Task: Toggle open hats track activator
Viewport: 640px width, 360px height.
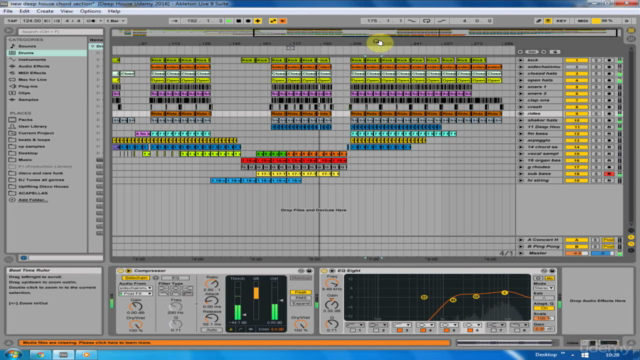Action: [x=576, y=80]
